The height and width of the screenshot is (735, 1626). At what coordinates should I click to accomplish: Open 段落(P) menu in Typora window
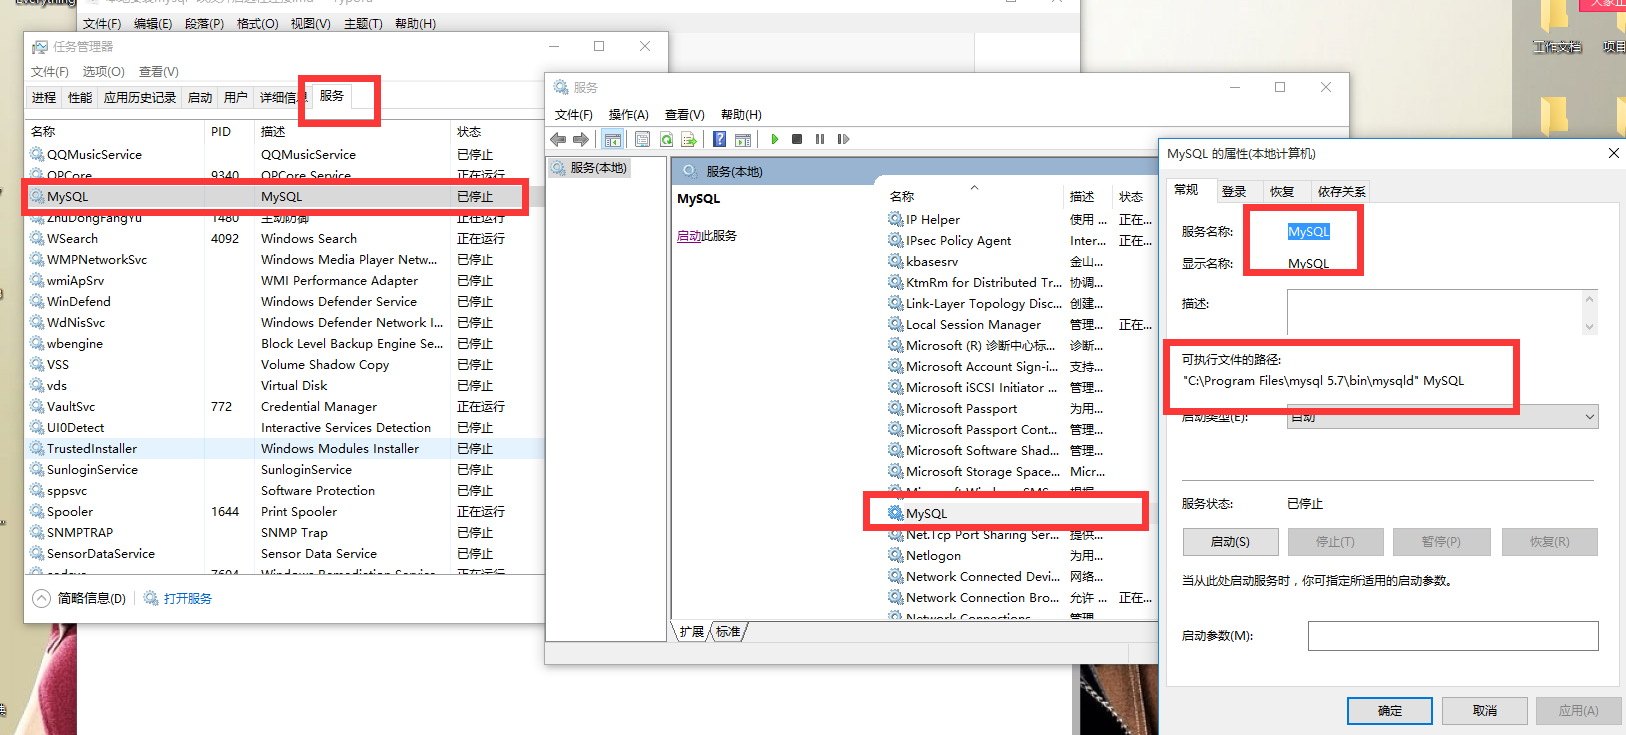[x=204, y=23]
